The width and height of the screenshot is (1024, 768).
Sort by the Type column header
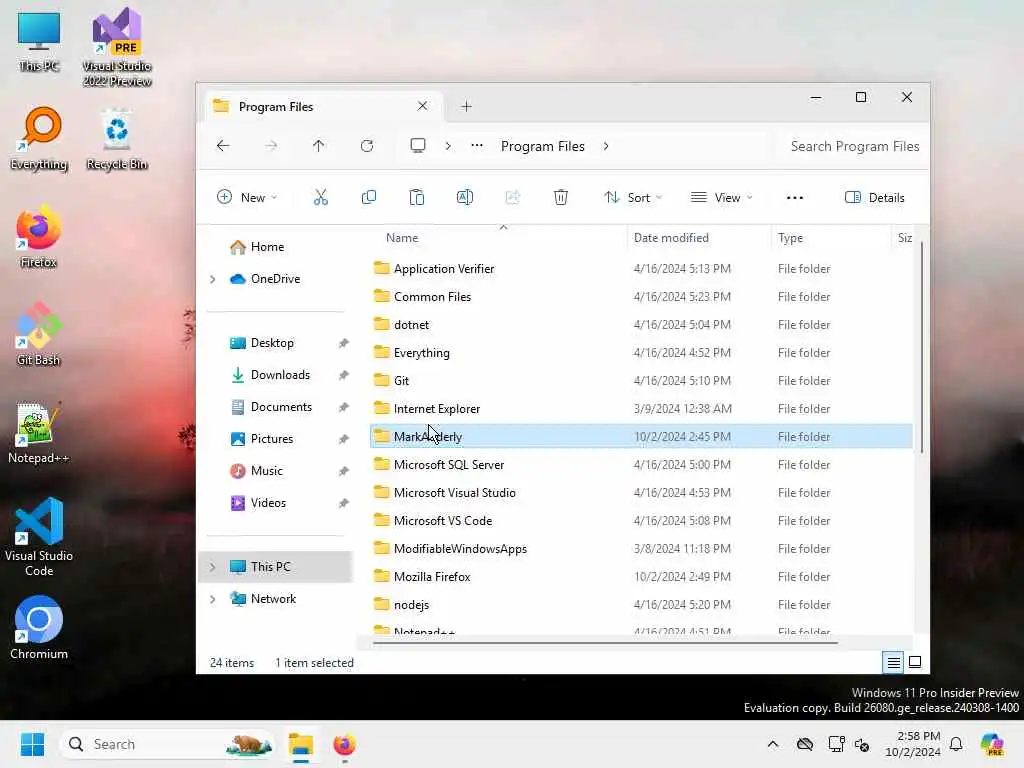831,238
